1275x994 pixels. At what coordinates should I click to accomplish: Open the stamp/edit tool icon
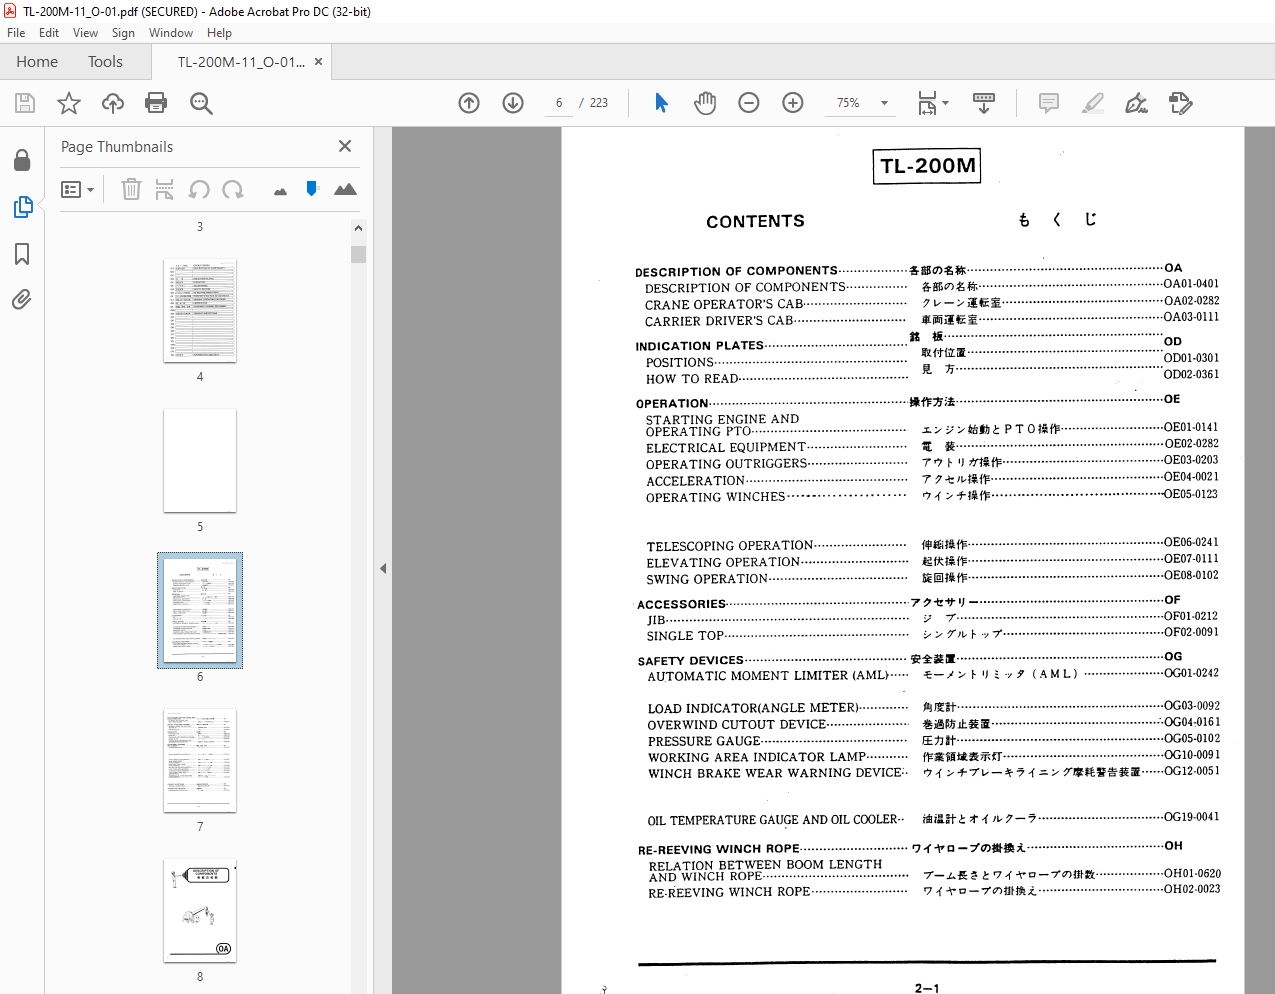coord(1180,103)
